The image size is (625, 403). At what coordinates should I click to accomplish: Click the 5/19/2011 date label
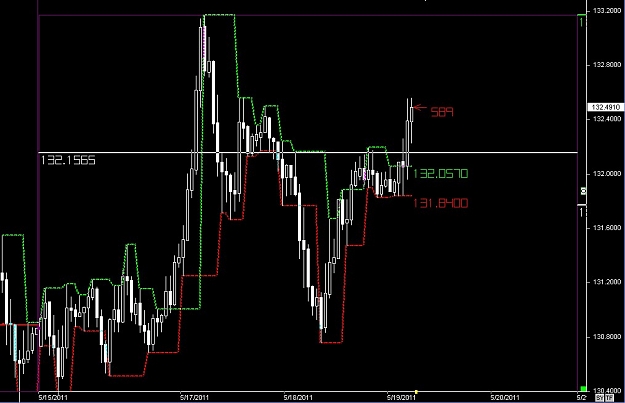(401, 398)
